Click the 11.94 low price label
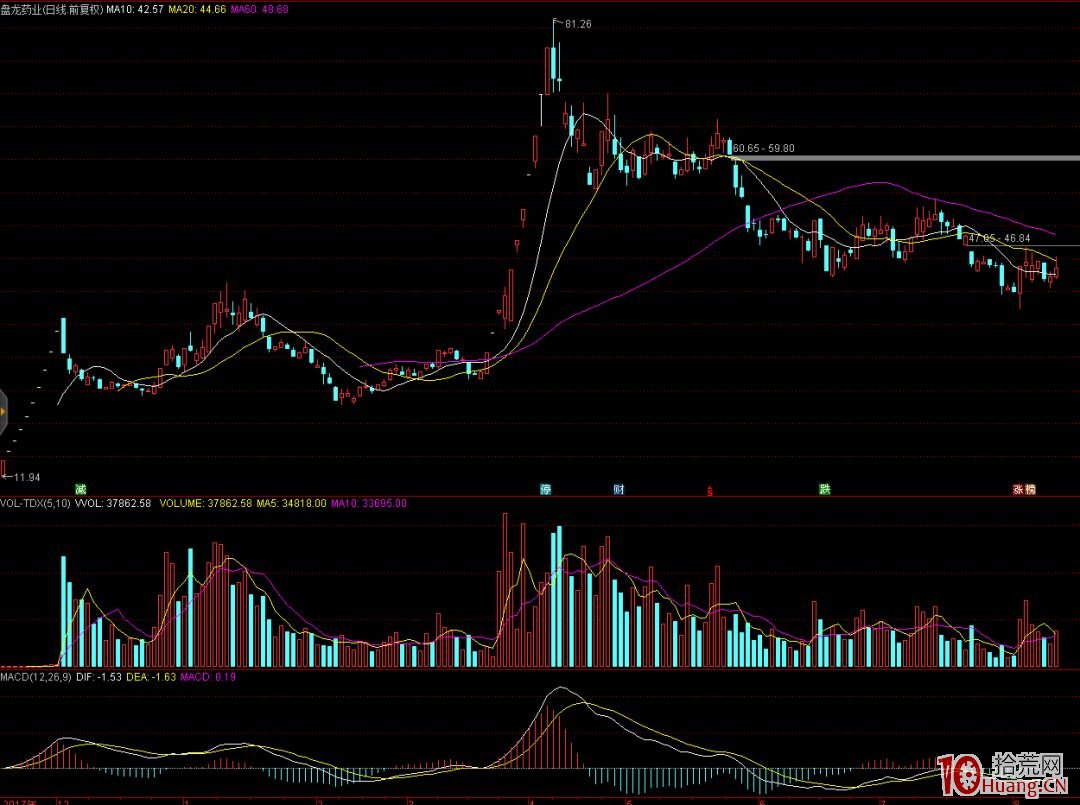This screenshot has width=1080, height=805. point(27,477)
